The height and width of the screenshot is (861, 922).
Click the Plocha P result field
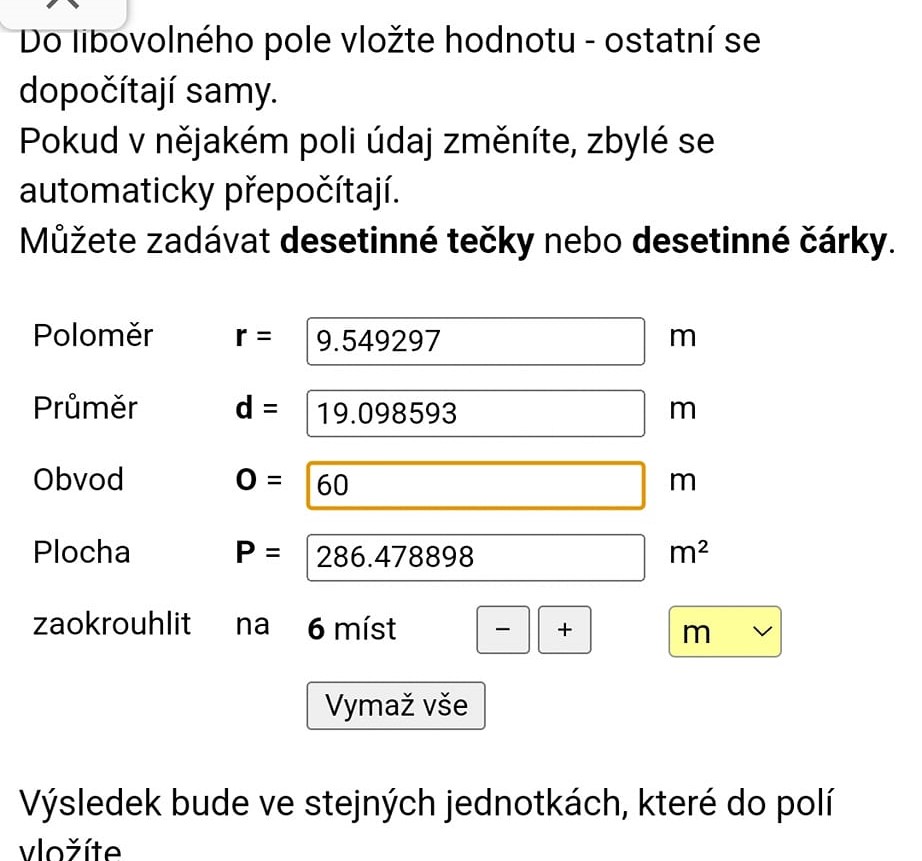pyautogui.click(x=476, y=557)
